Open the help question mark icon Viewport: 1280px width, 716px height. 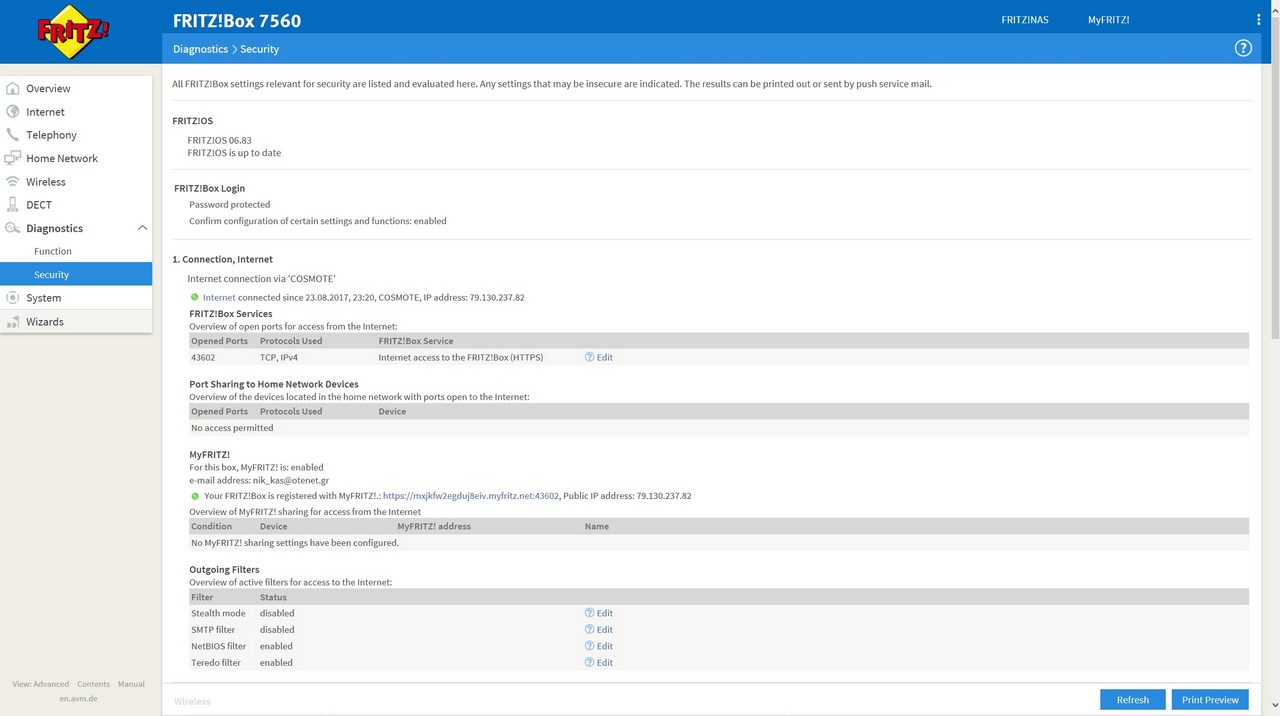[x=1243, y=48]
